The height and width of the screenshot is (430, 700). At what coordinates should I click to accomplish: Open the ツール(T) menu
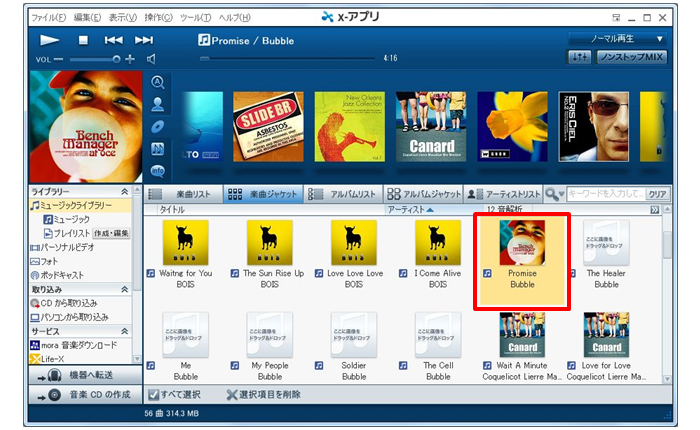[196, 17]
